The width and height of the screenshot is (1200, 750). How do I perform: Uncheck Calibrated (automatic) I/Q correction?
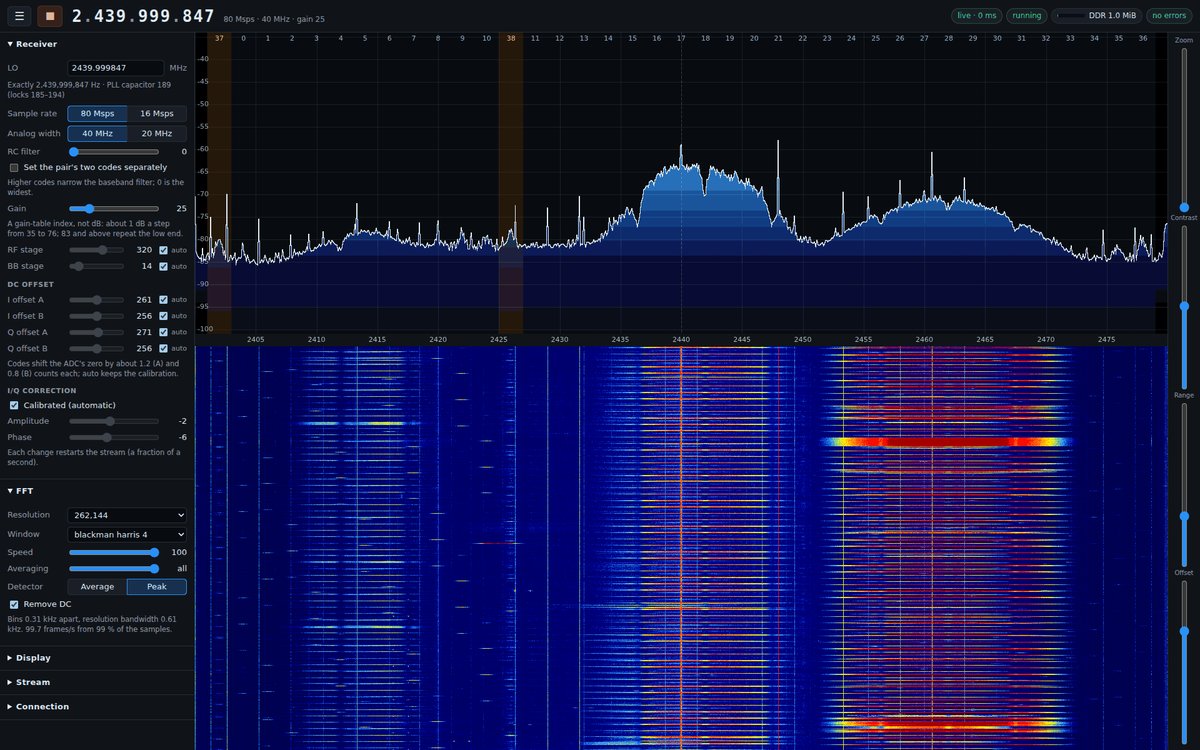[x=14, y=405]
